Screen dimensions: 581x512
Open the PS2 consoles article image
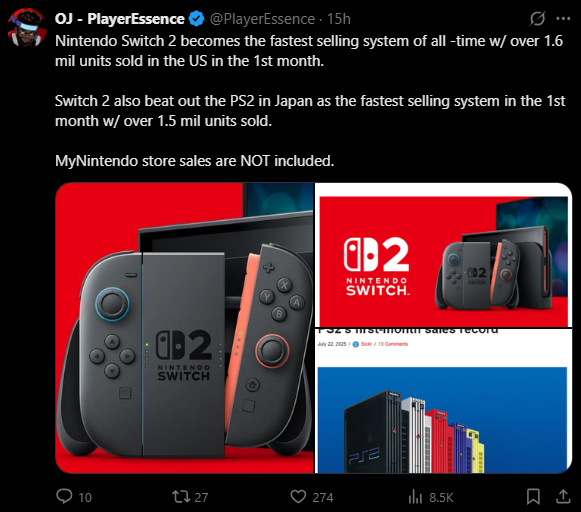pyautogui.click(x=444, y=401)
